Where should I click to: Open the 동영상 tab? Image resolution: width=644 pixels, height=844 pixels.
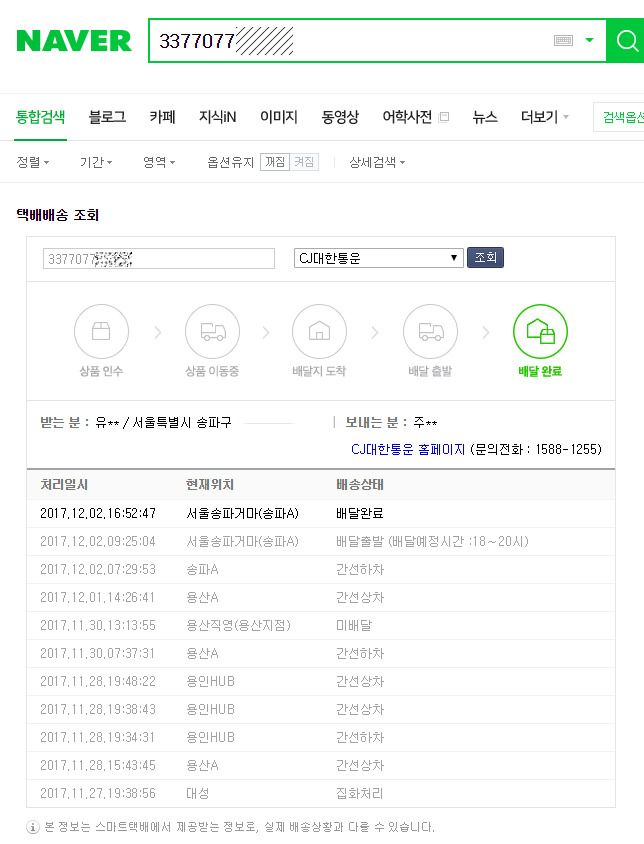pos(340,117)
